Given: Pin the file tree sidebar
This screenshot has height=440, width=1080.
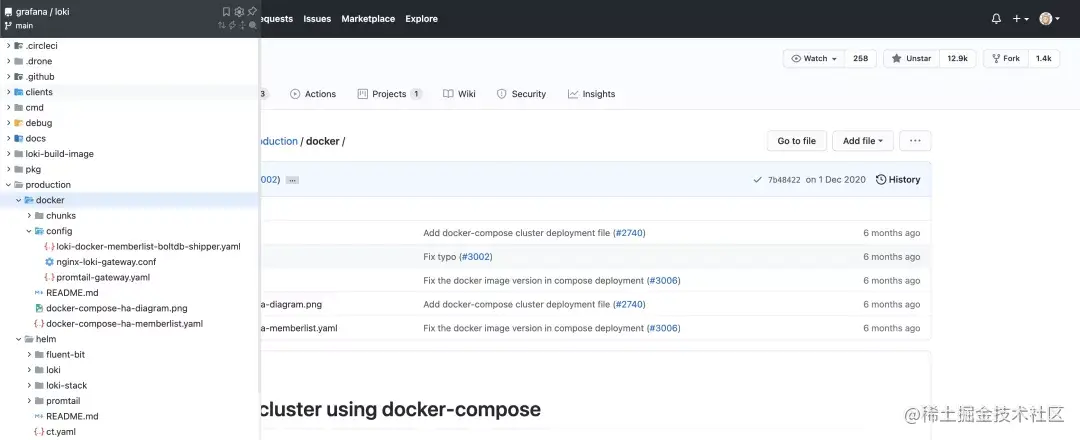Looking at the screenshot, I should pos(252,11).
